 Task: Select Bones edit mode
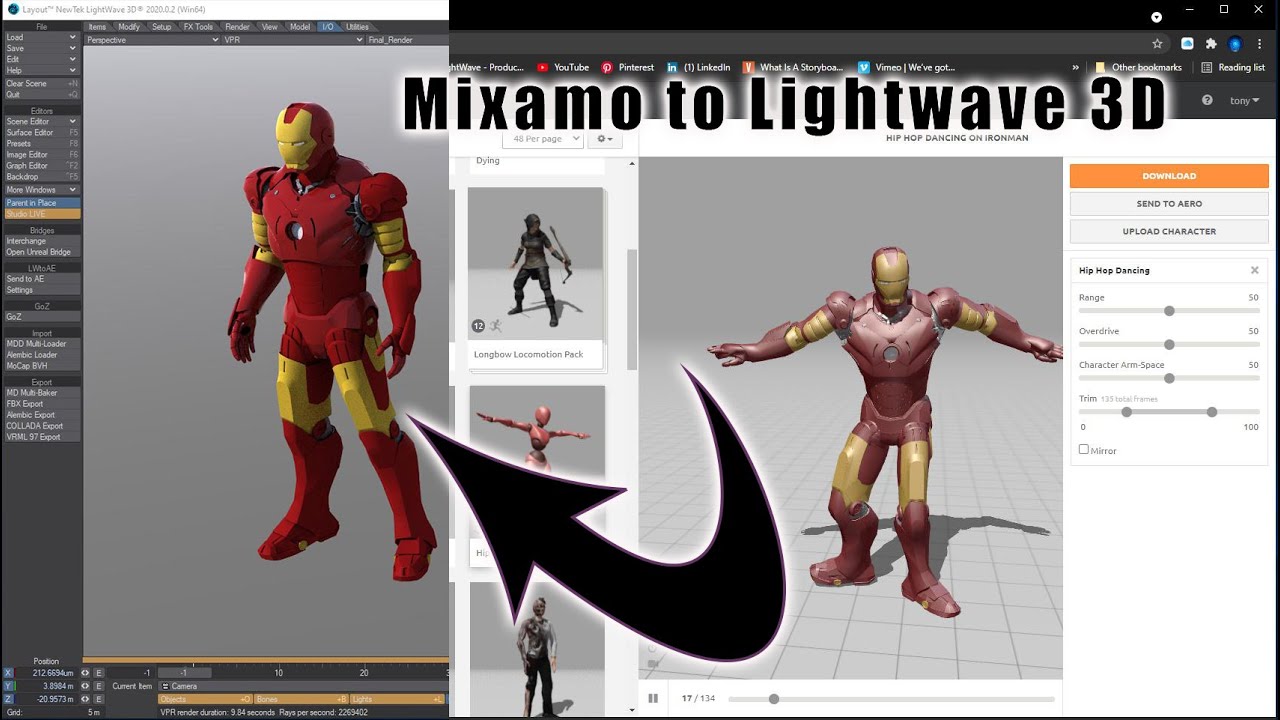pos(300,699)
